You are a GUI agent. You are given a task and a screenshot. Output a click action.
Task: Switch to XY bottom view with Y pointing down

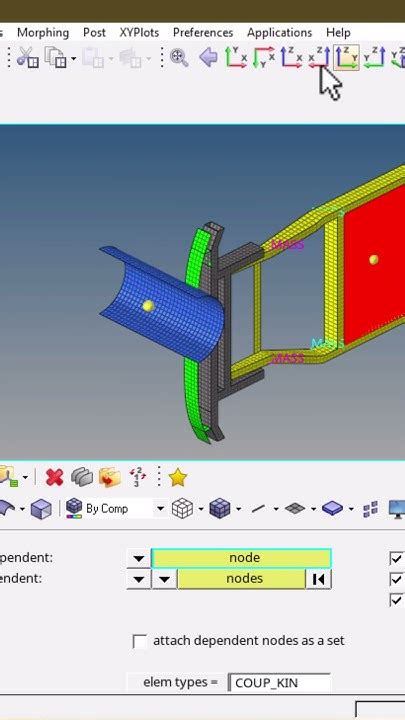click(x=264, y=58)
